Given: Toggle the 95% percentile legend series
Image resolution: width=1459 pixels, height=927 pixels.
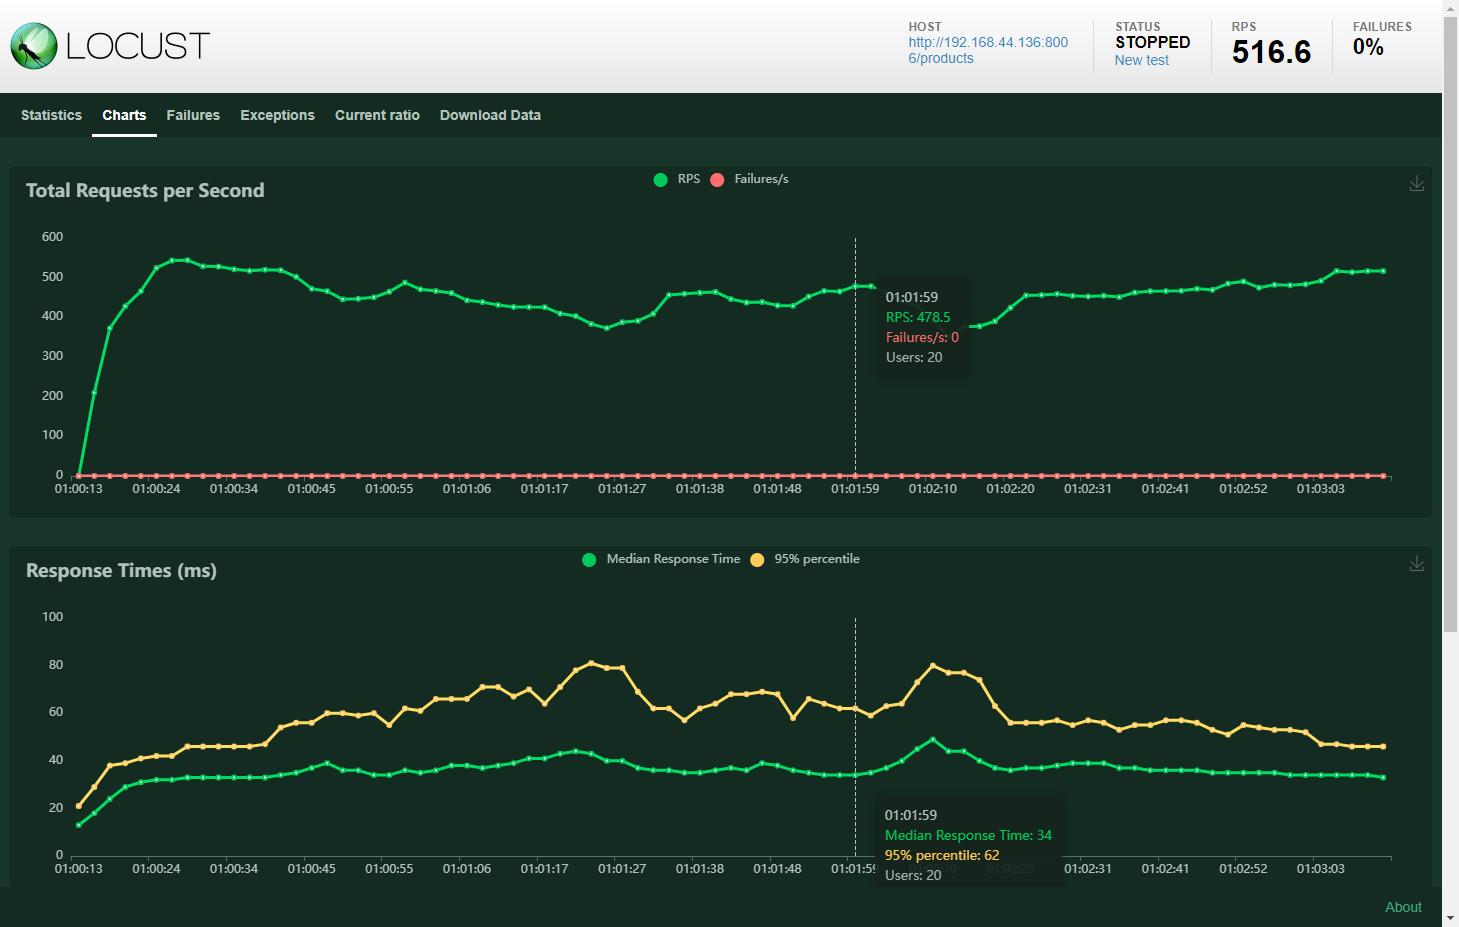Looking at the screenshot, I should 805,559.
